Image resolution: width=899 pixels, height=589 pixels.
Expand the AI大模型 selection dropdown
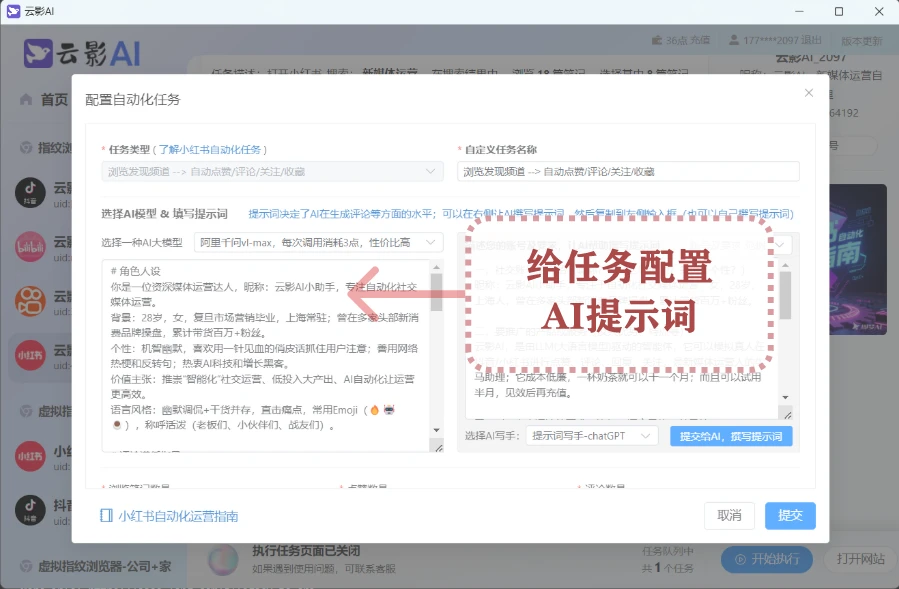pyautogui.click(x=317, y=242)
